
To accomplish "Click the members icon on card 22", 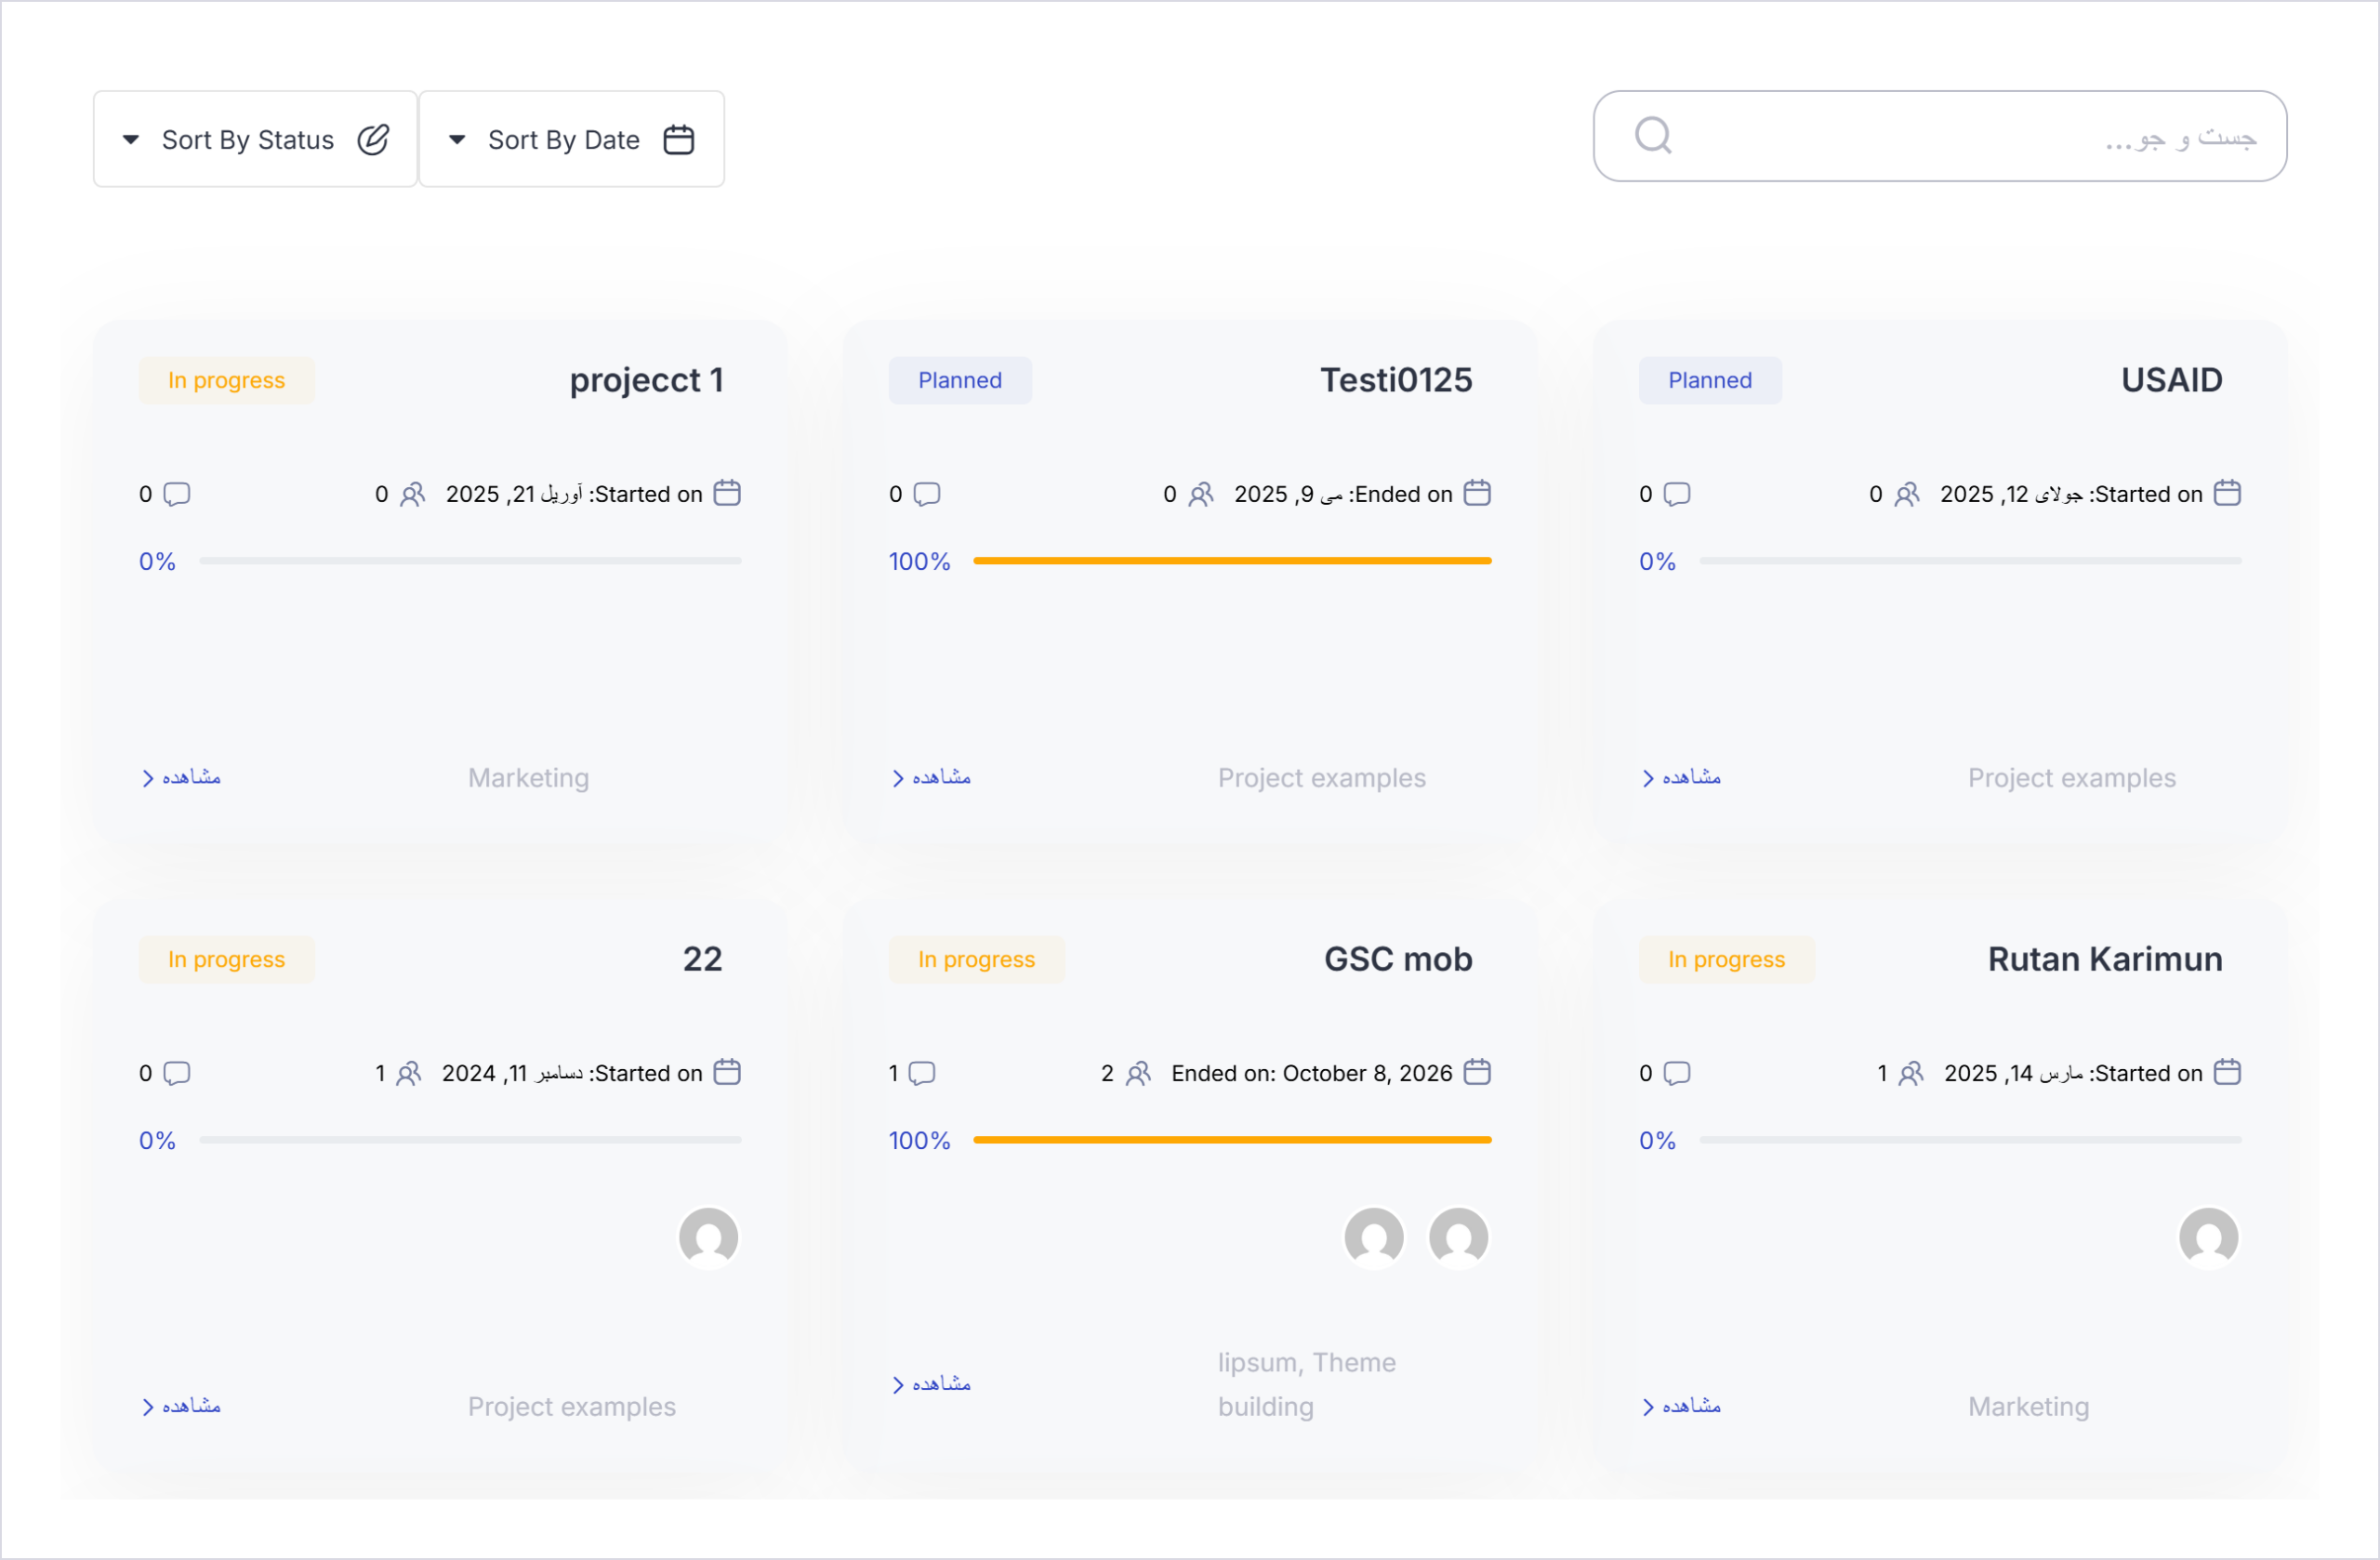I will 408,1073.
